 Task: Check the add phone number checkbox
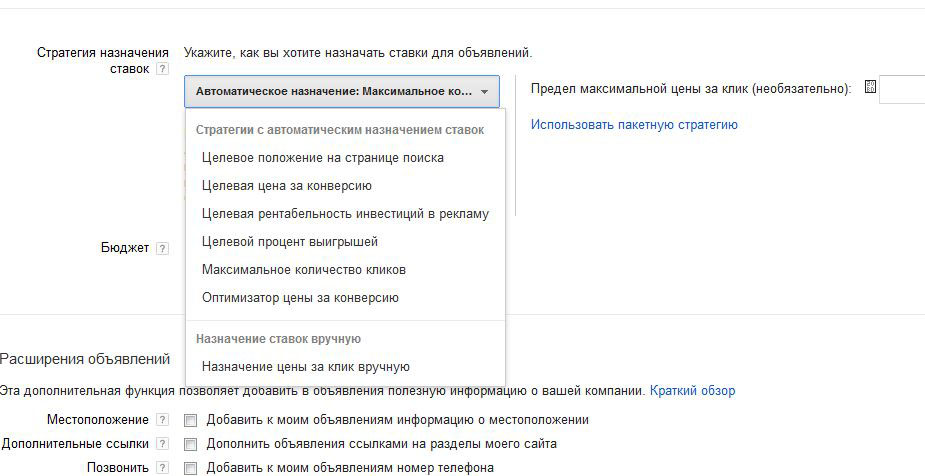(x=191, y=468)
